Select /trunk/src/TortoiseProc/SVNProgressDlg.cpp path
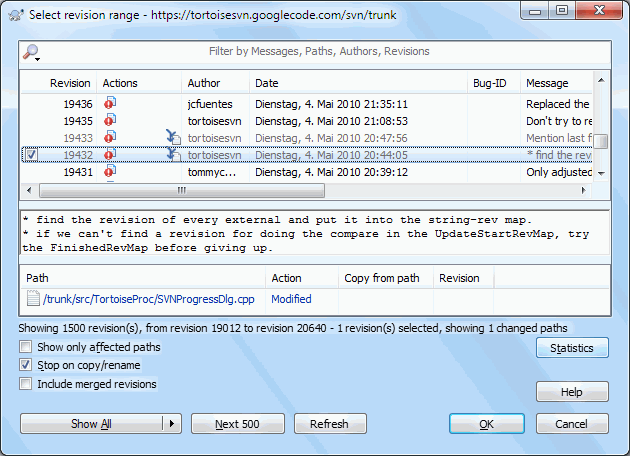This screenshot has height=456, width=630. click(x=149, y=299)
